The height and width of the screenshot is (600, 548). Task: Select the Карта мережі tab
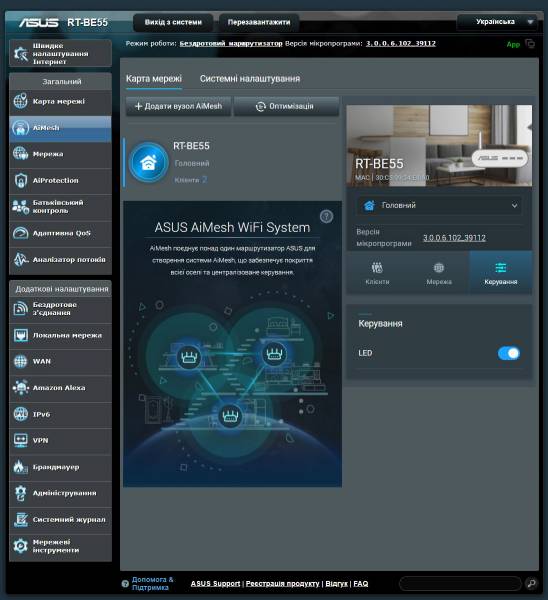click(x=154, y=79)
